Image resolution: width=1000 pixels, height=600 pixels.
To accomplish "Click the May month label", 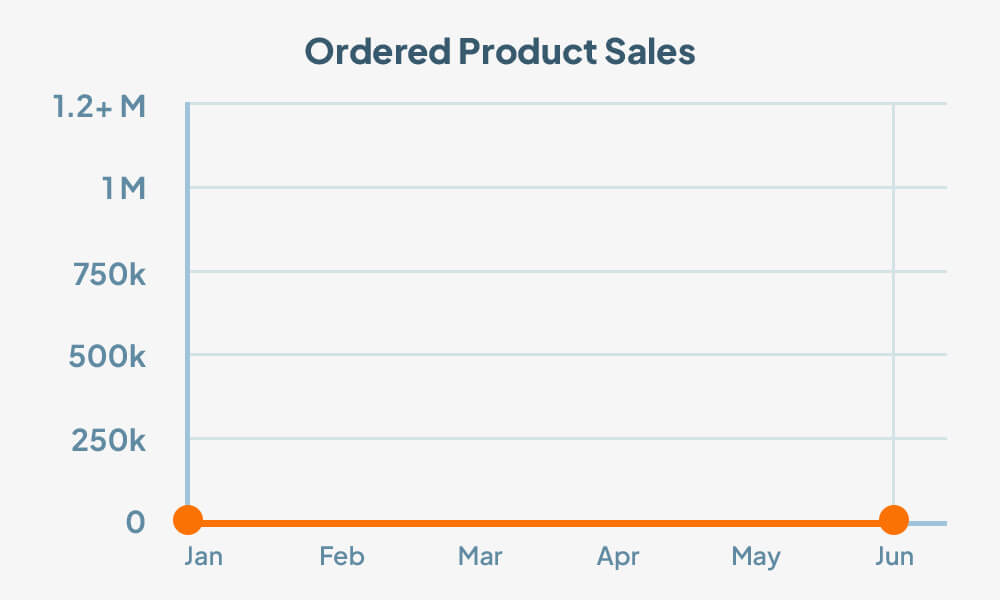I will point(756,557).
